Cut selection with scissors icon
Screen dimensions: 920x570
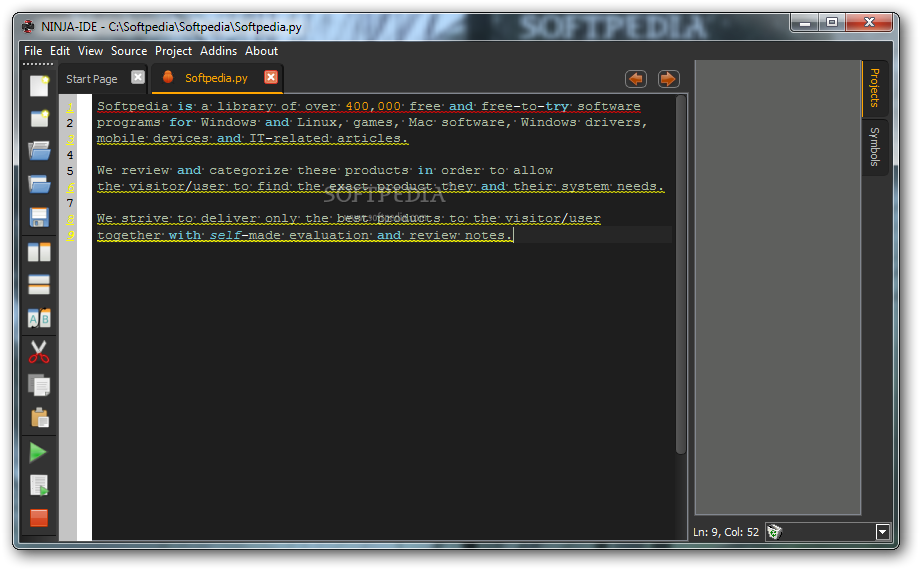coord(39,352)
